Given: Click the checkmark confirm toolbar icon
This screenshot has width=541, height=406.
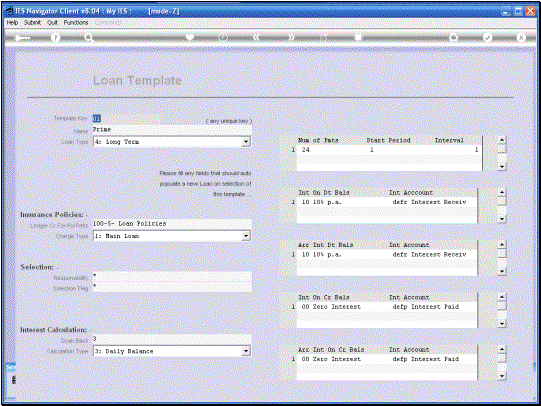Looking at the screenshot, I should (488, 38).
